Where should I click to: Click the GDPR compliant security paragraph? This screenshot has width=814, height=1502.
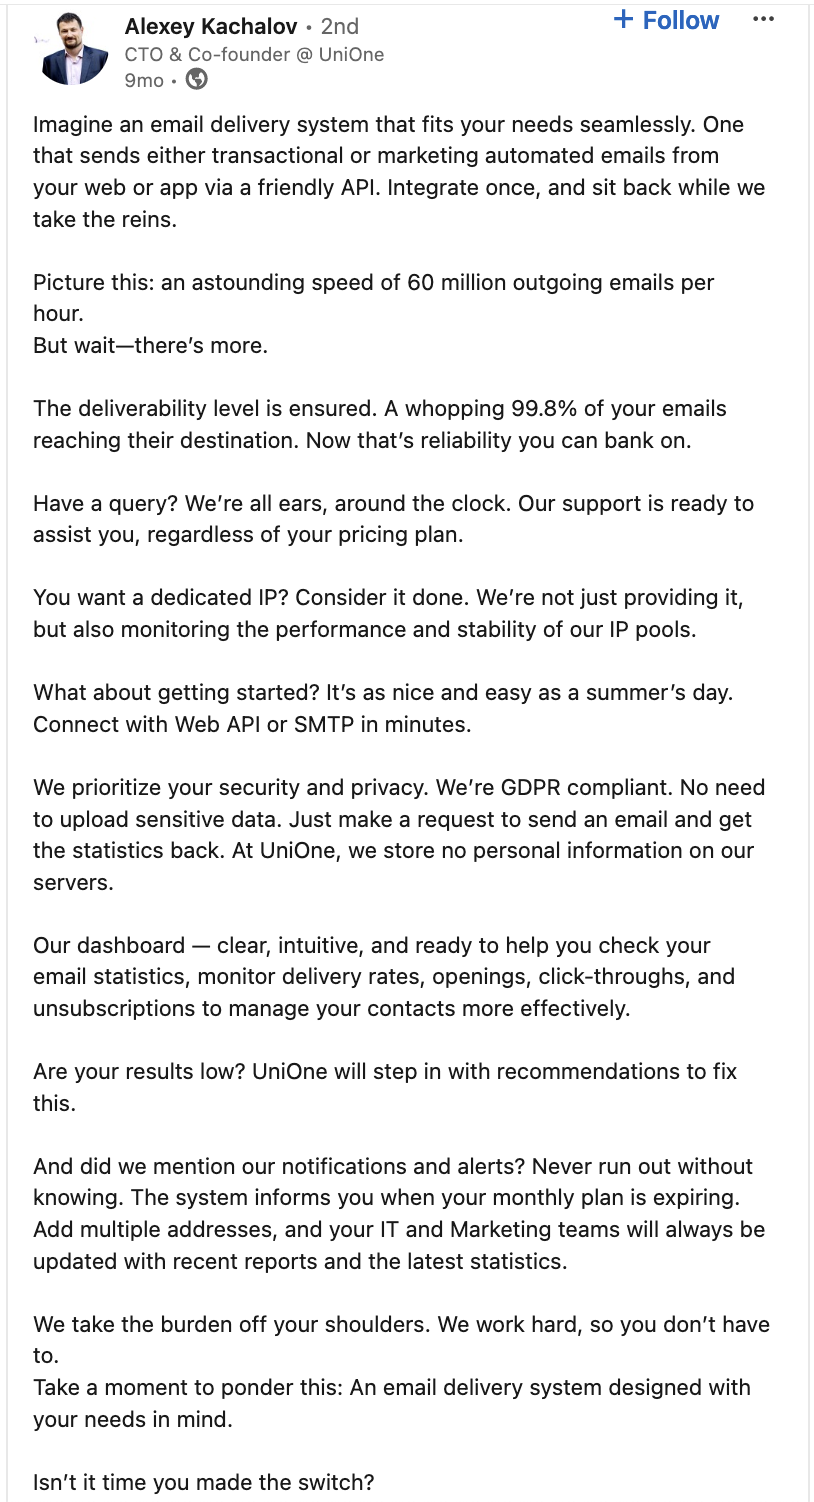(399, 834)
